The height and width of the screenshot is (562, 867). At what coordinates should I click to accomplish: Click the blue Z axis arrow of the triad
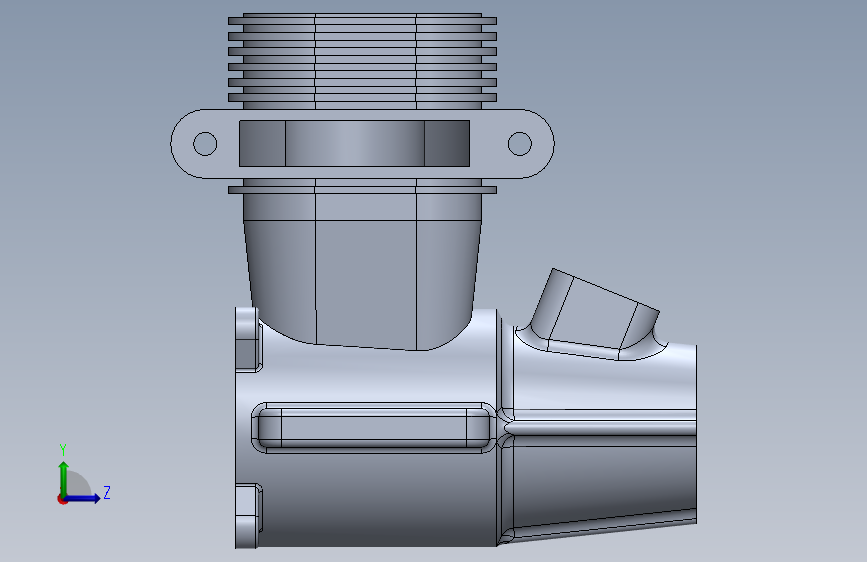tap(83, 498)
